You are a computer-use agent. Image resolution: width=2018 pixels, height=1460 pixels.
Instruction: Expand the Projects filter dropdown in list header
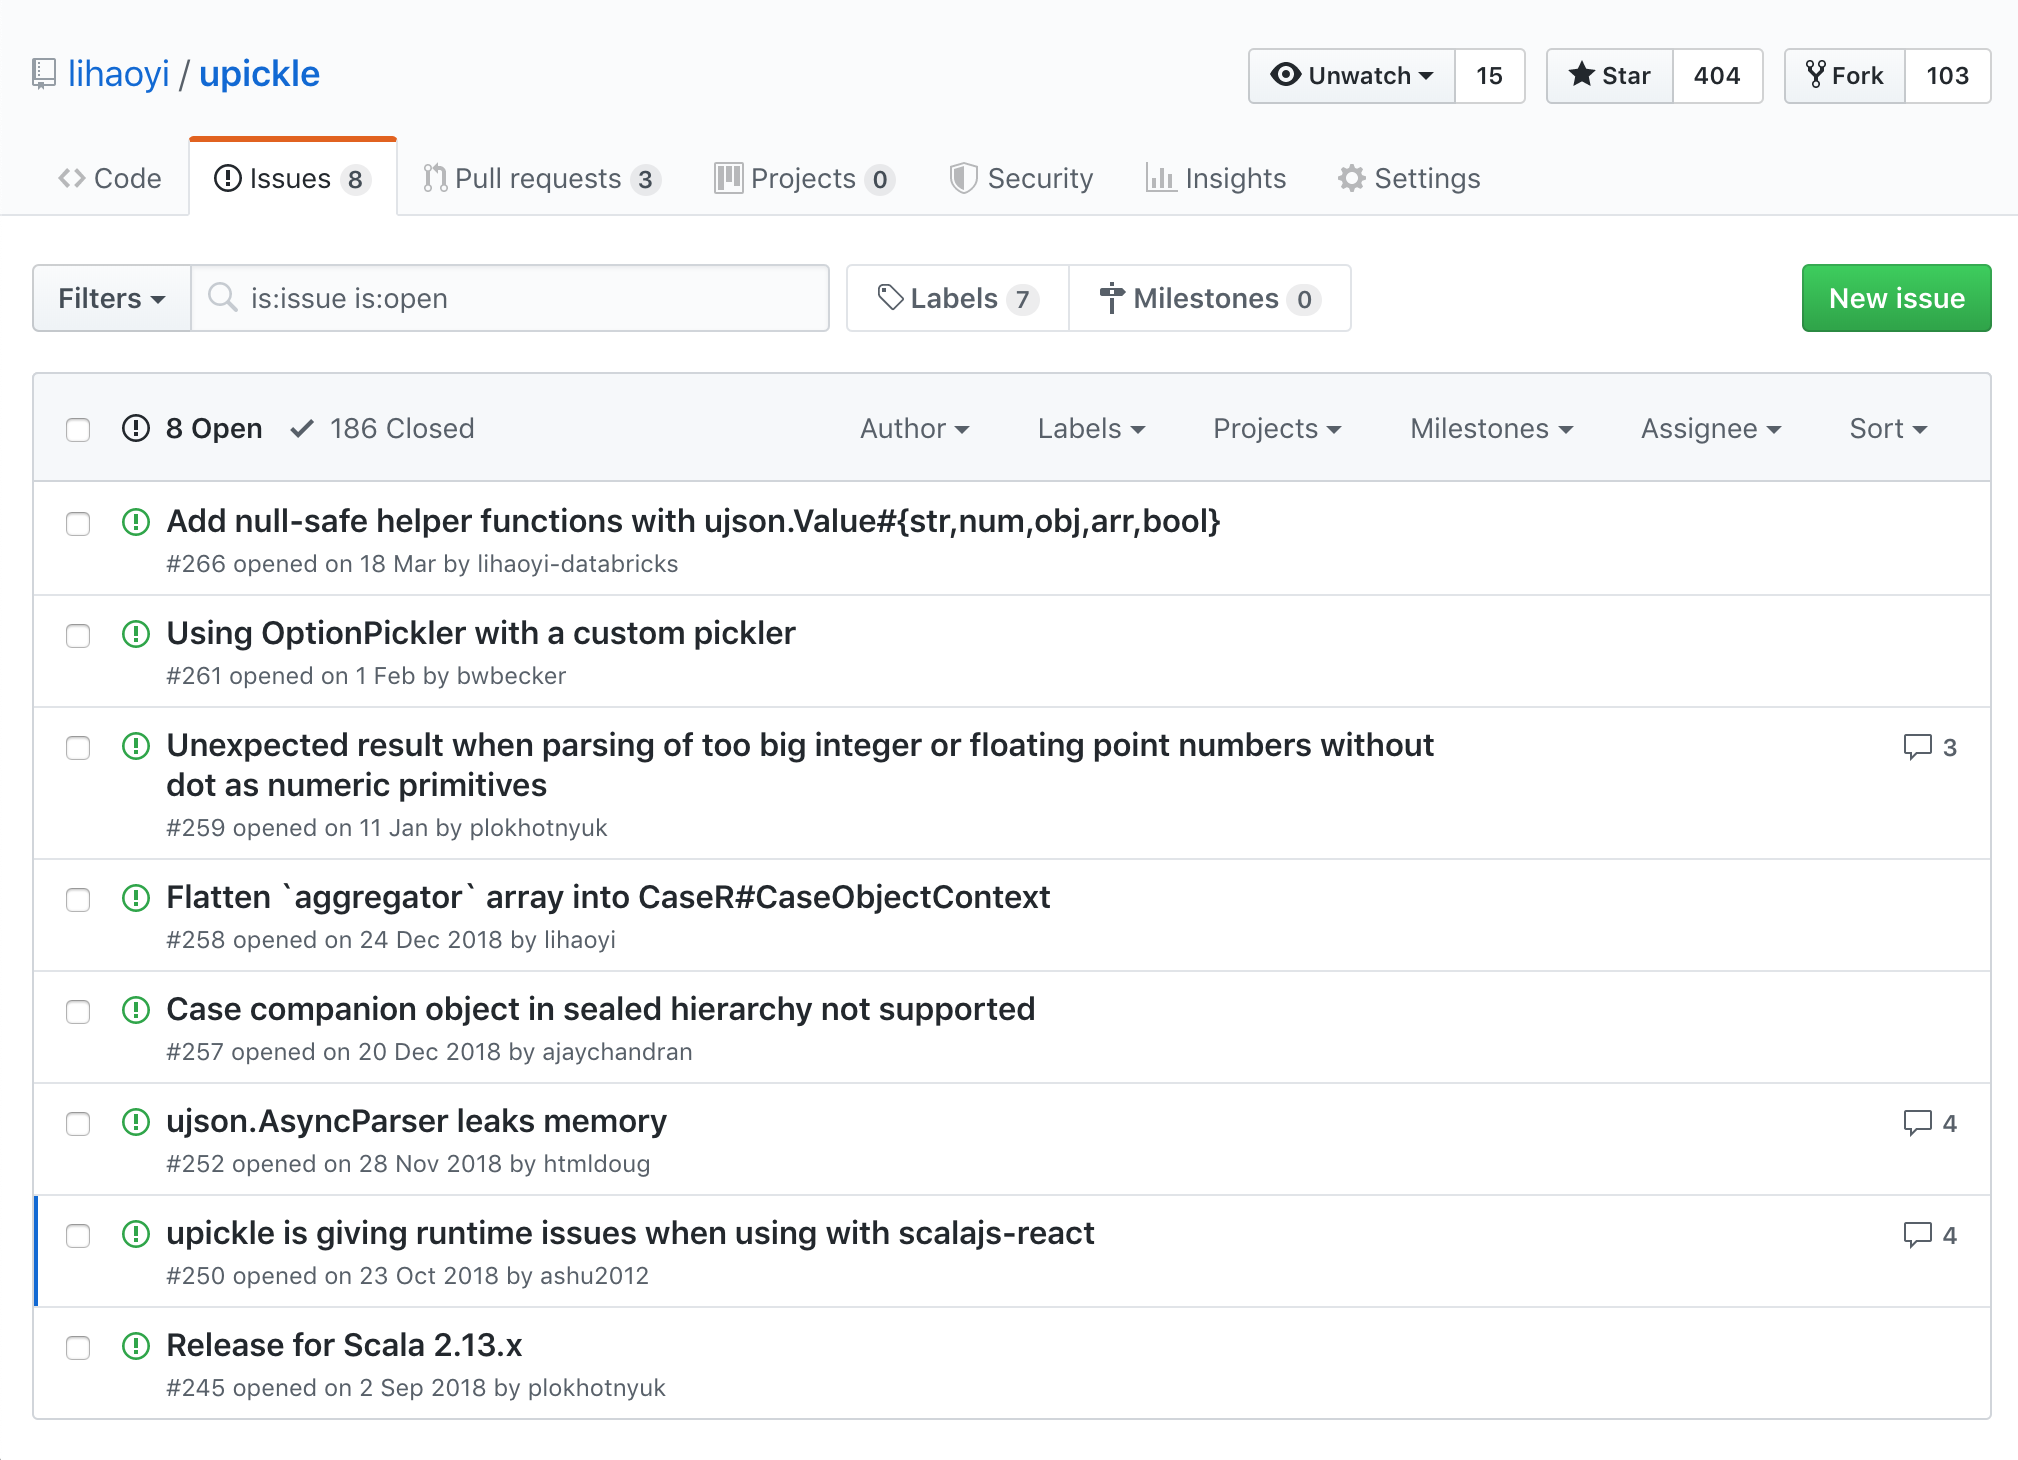1277,429
